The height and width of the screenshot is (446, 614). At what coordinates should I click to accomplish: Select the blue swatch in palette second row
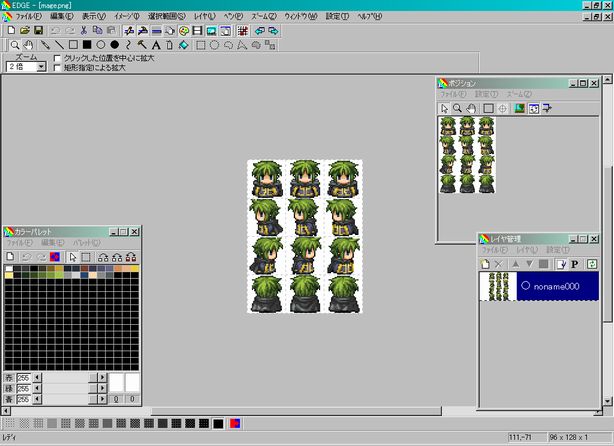coord(84,275)
